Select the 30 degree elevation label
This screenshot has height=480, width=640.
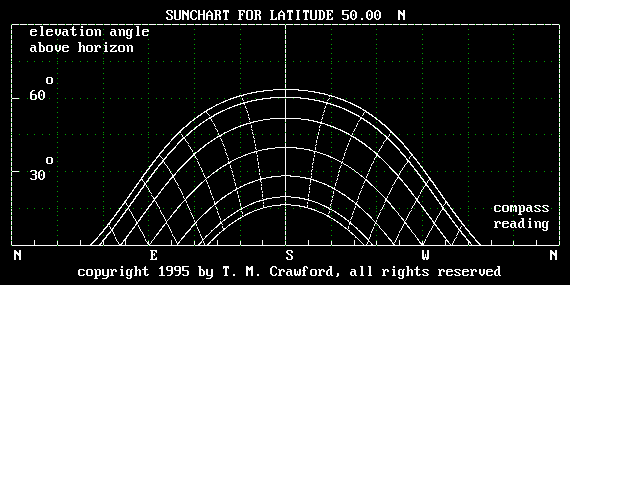pos(37,175)
